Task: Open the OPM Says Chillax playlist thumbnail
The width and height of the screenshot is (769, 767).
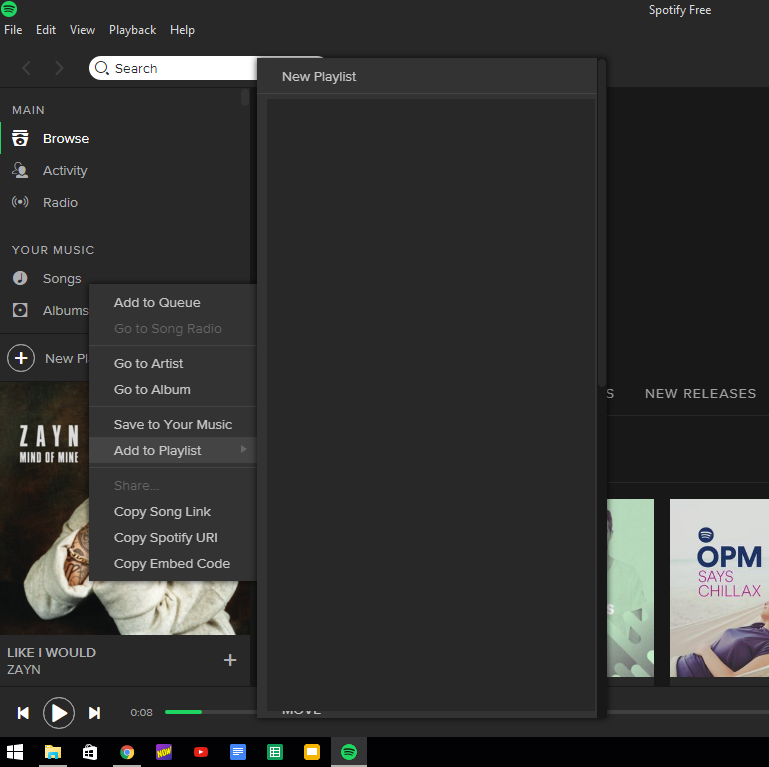Action: tap(718, 587)
